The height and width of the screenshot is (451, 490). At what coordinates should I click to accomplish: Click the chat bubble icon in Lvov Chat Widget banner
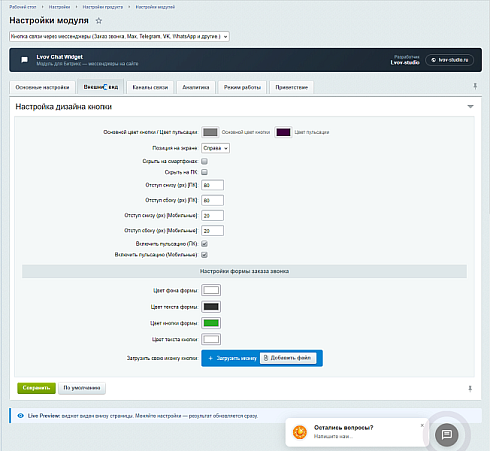click(24, 60)
